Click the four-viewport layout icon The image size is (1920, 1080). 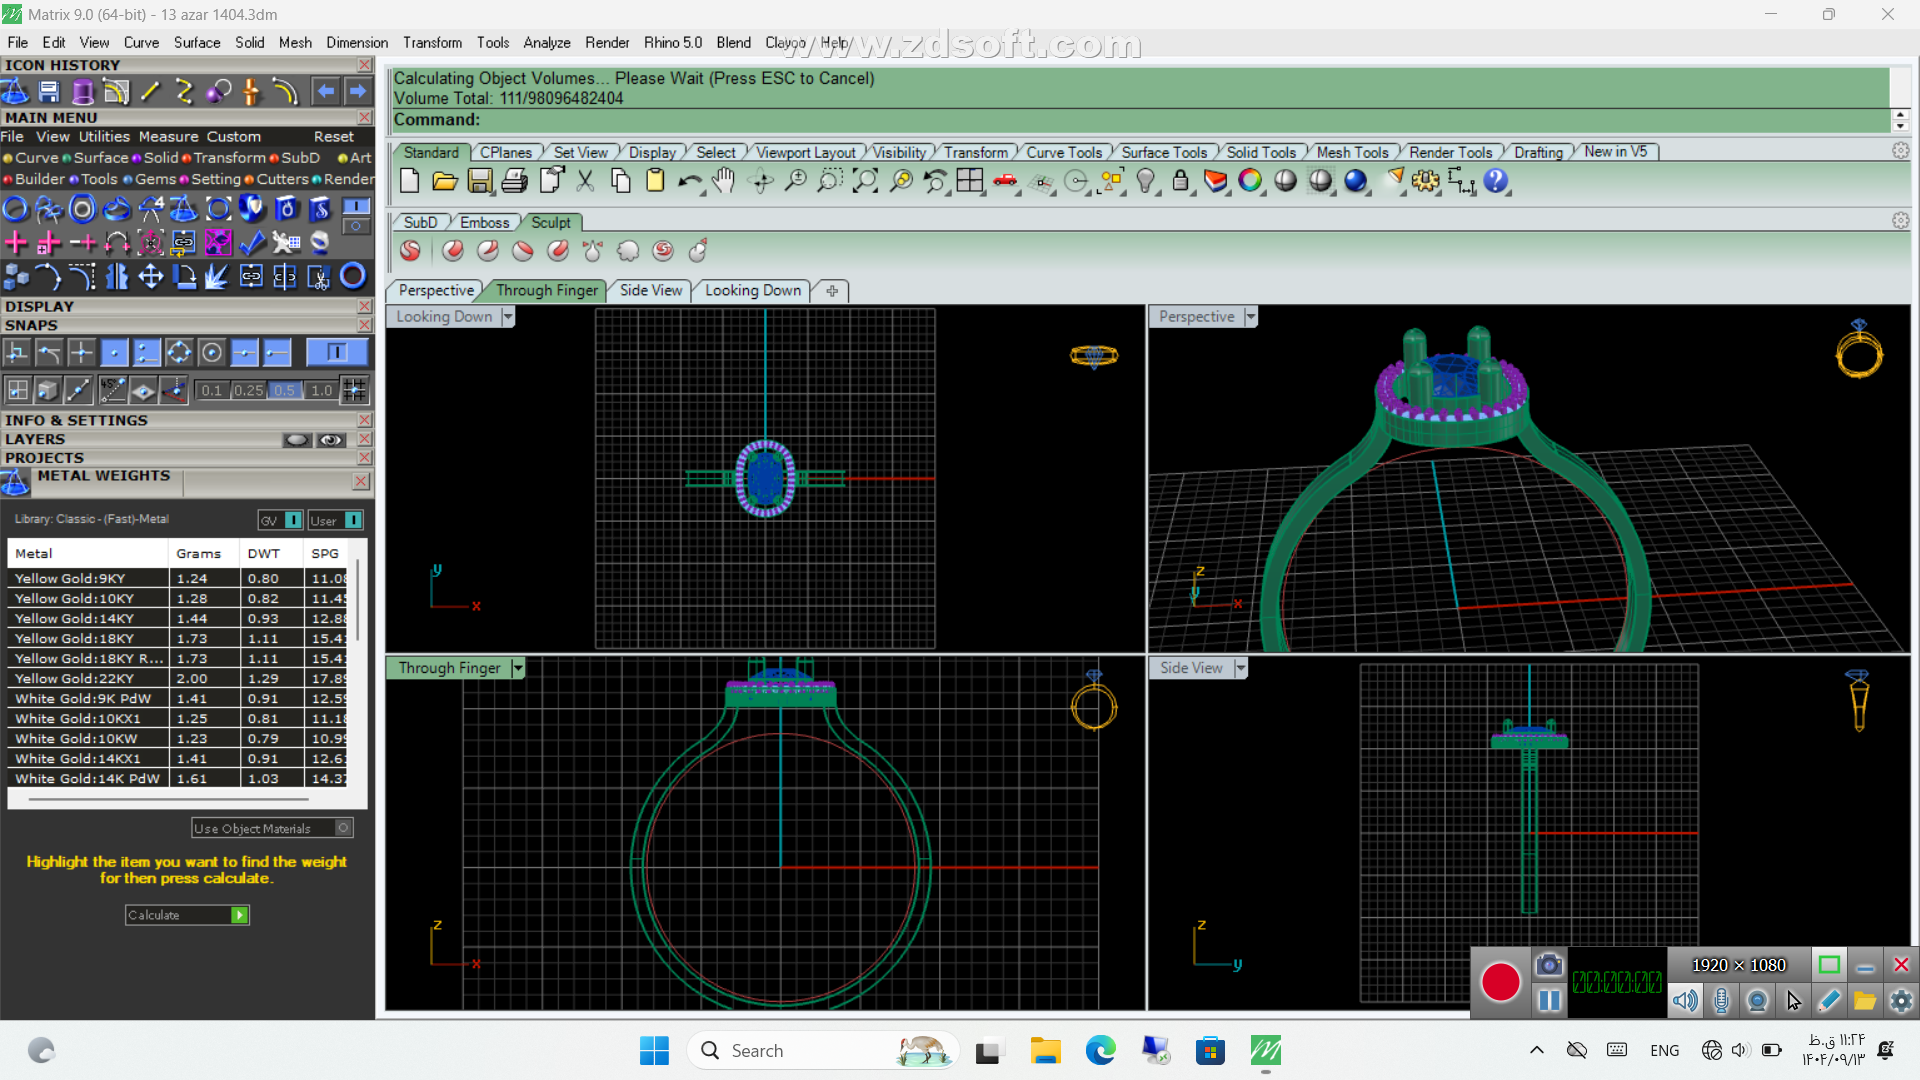969,181
